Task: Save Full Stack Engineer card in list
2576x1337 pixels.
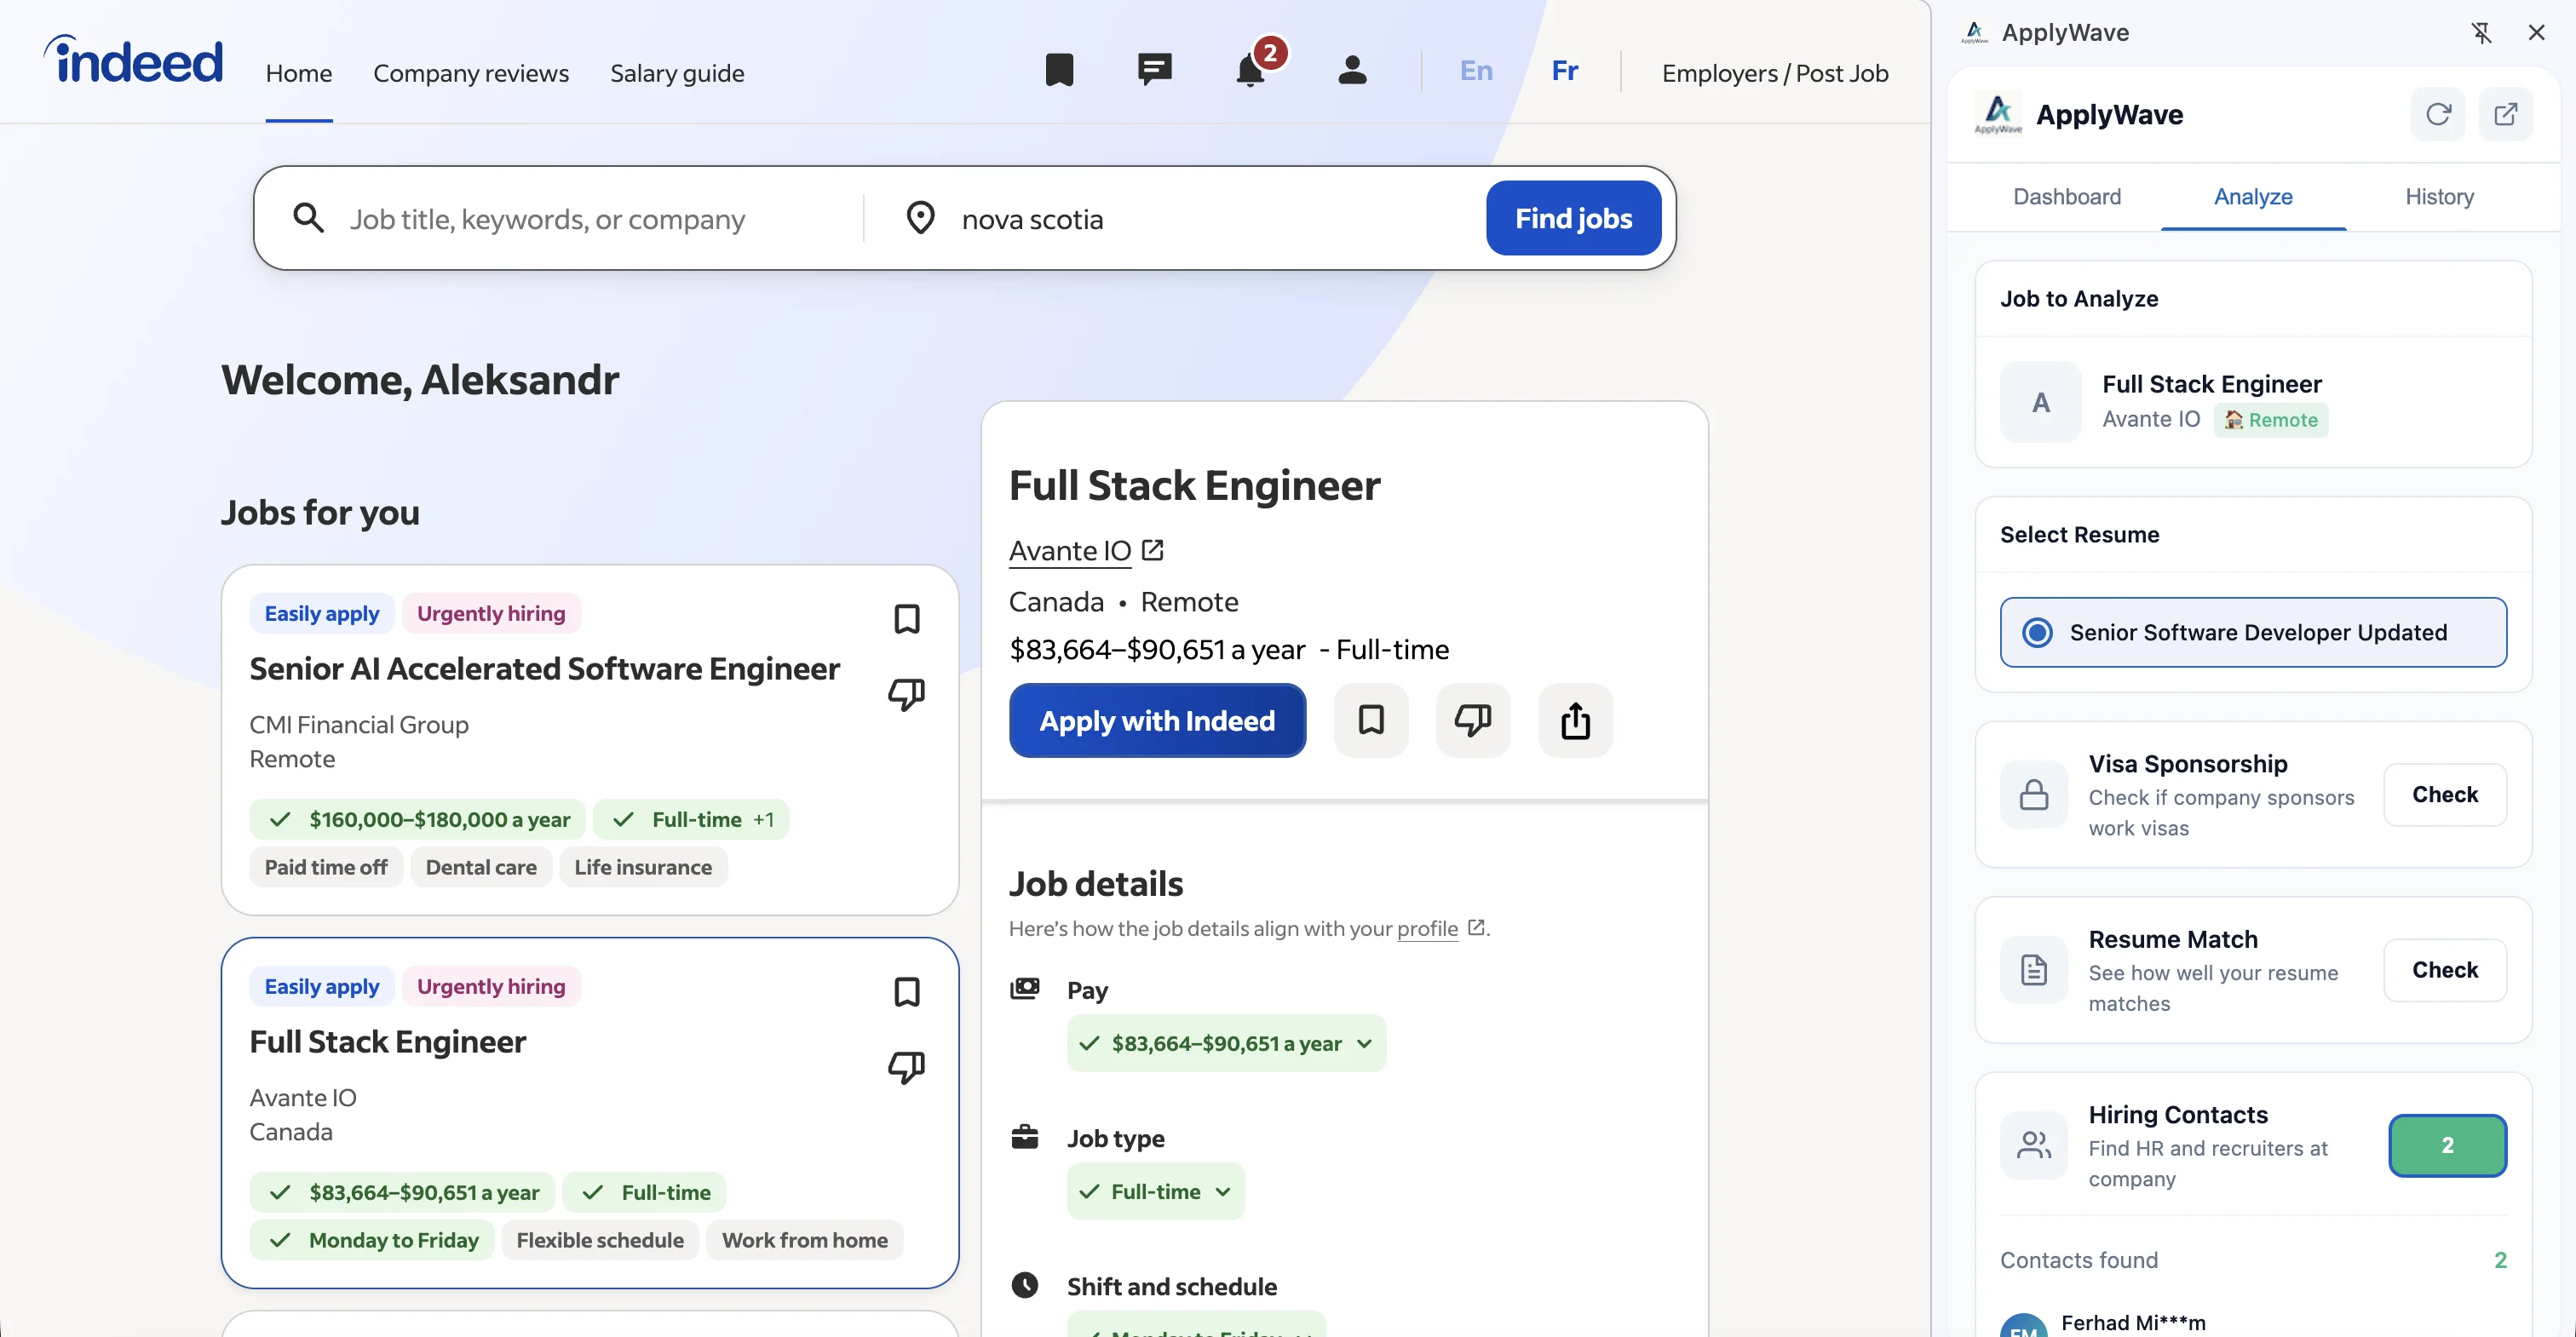Action: (906, 992)
